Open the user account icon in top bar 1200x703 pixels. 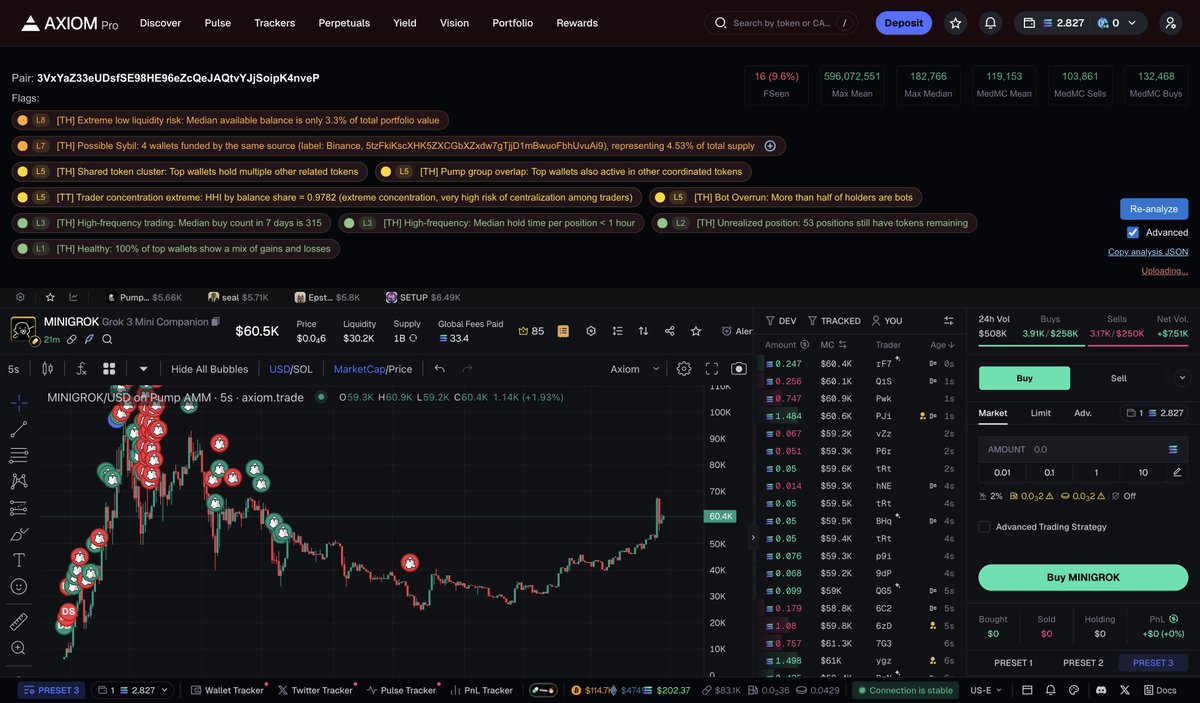click(1169, 23)
